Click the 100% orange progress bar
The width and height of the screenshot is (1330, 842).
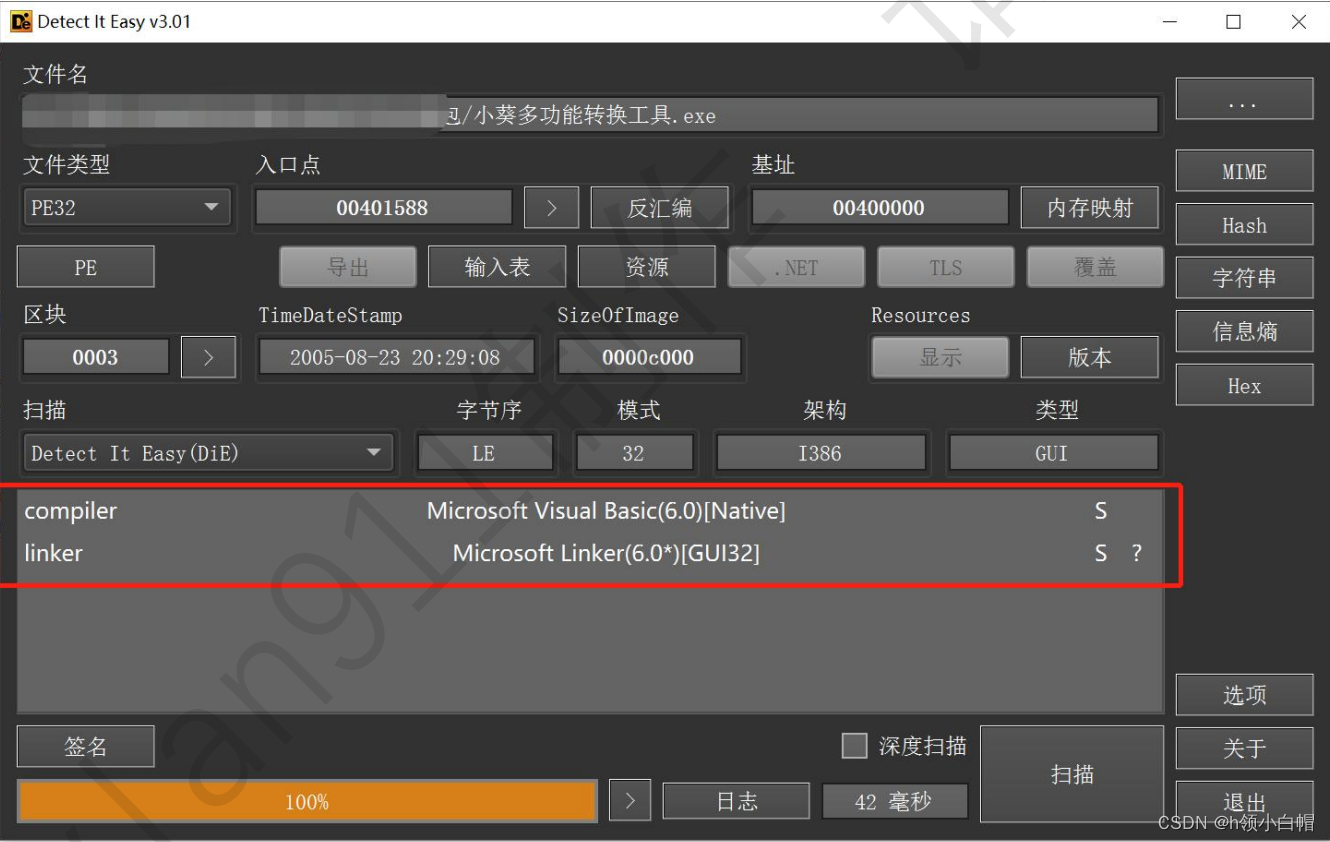click(x=307, y=801)
